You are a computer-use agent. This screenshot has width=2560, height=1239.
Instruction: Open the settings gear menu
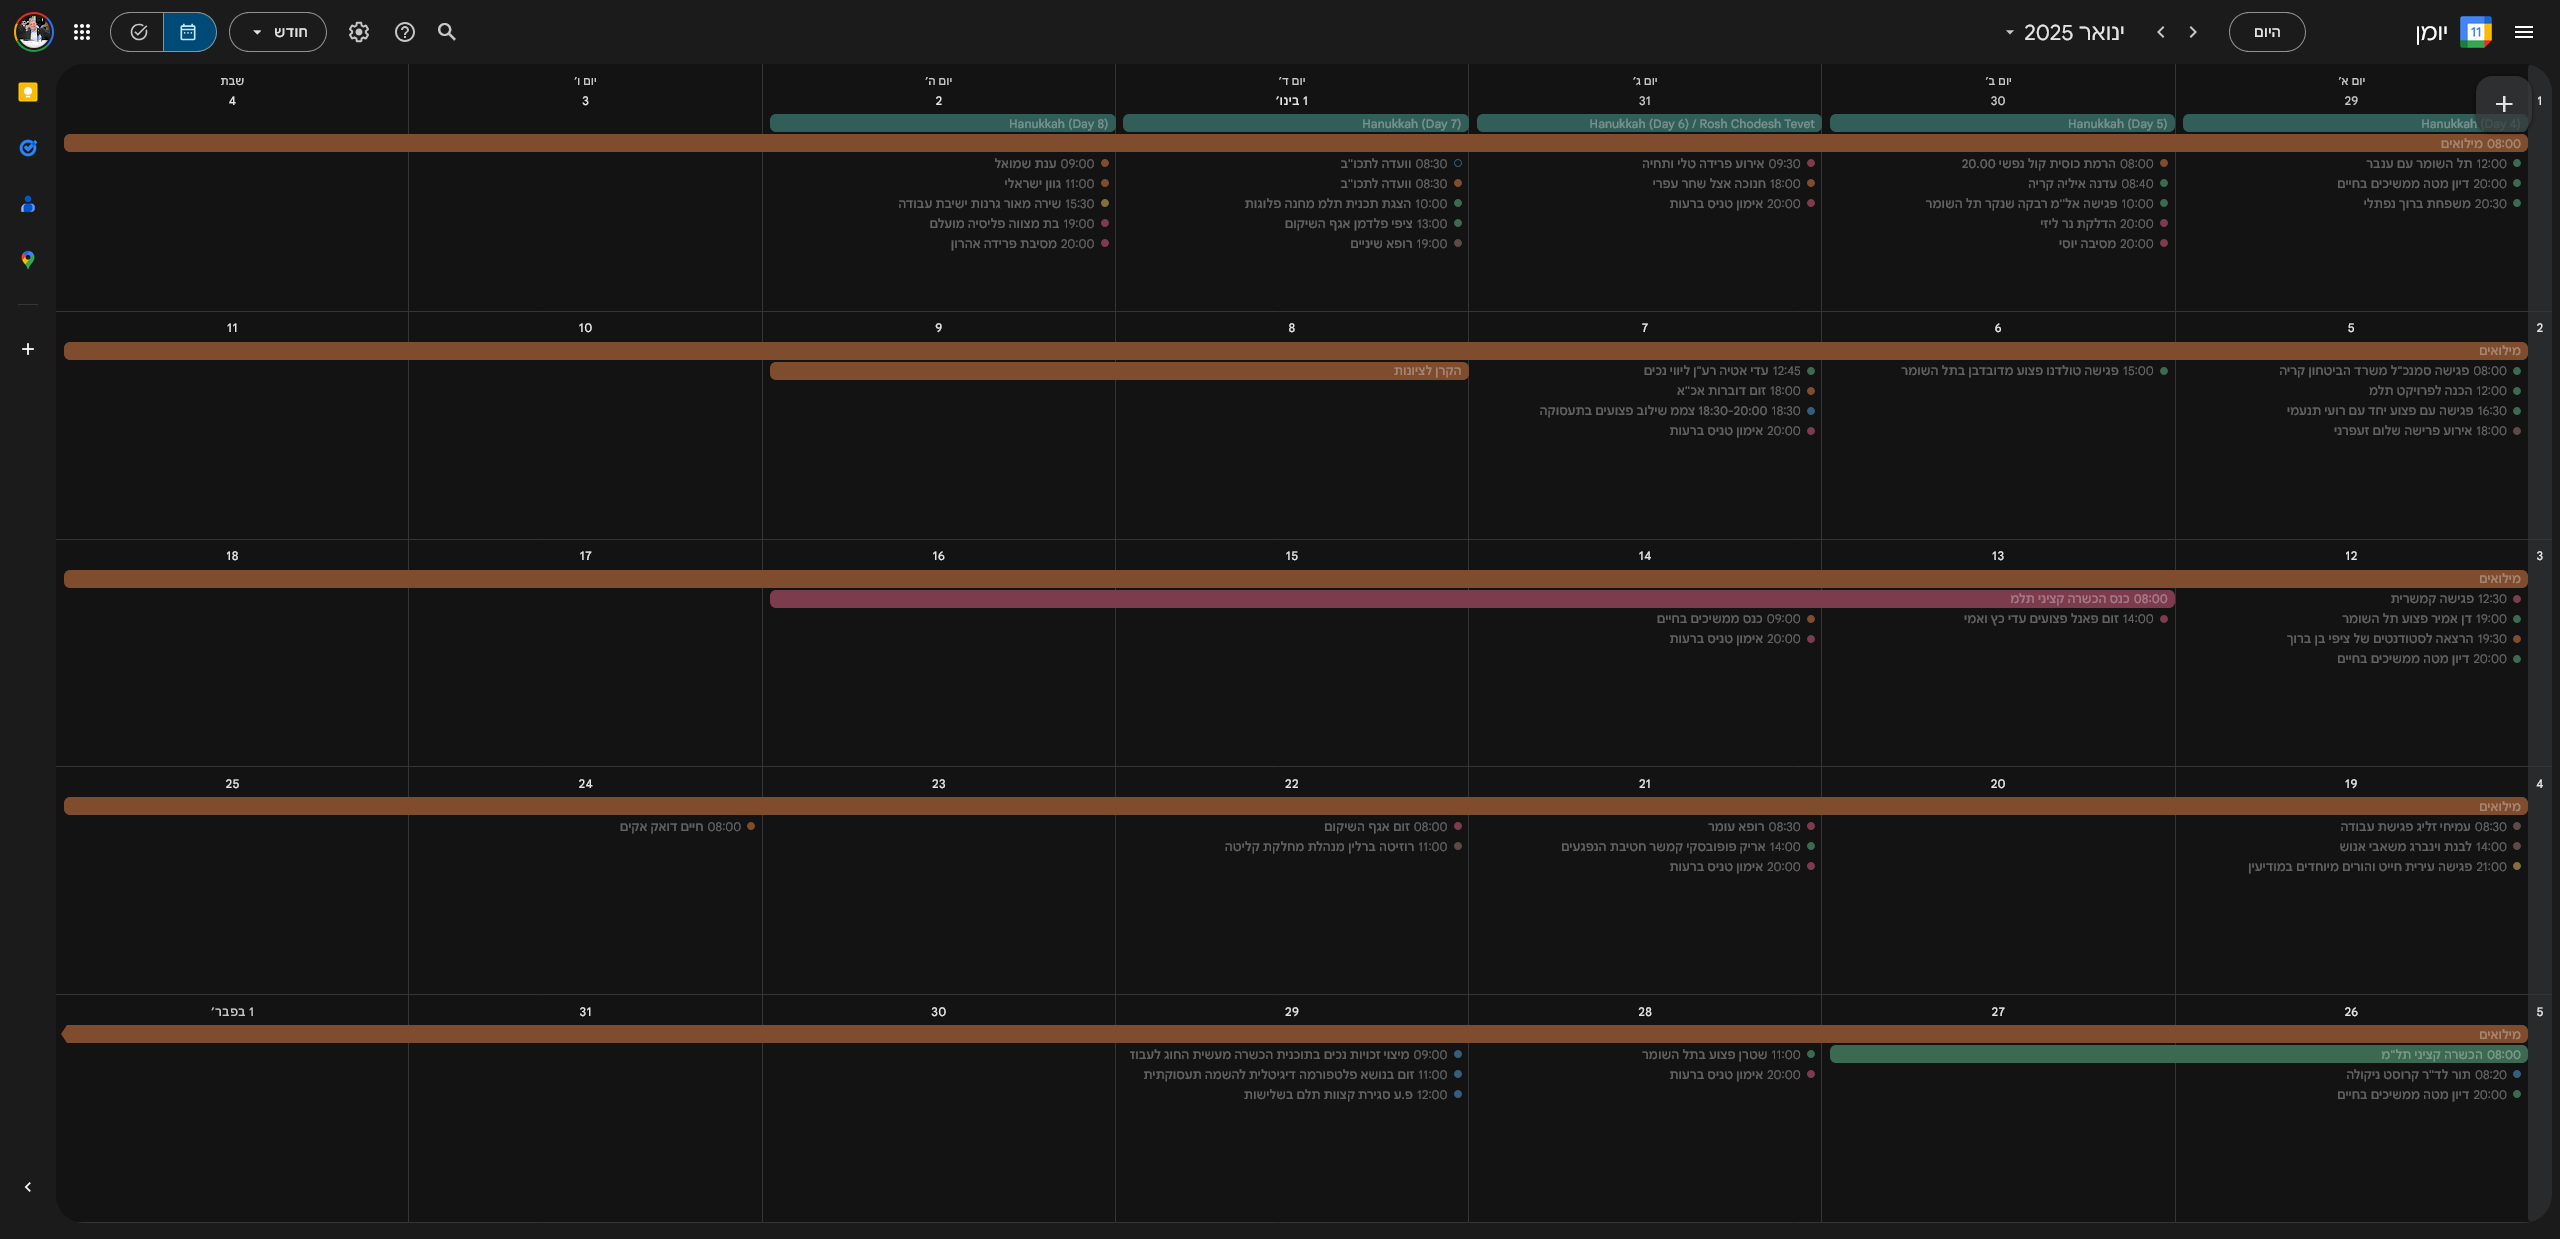click(x=359, y=32)
